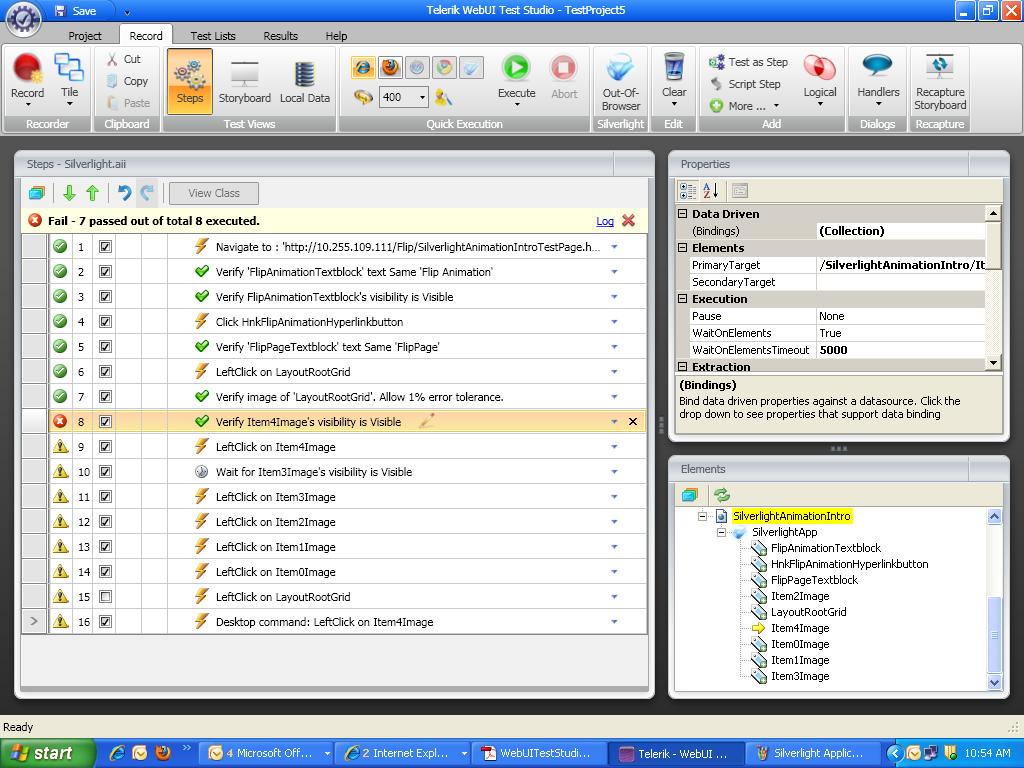
Task: Click the View Class button
Action: click(214, 193)
